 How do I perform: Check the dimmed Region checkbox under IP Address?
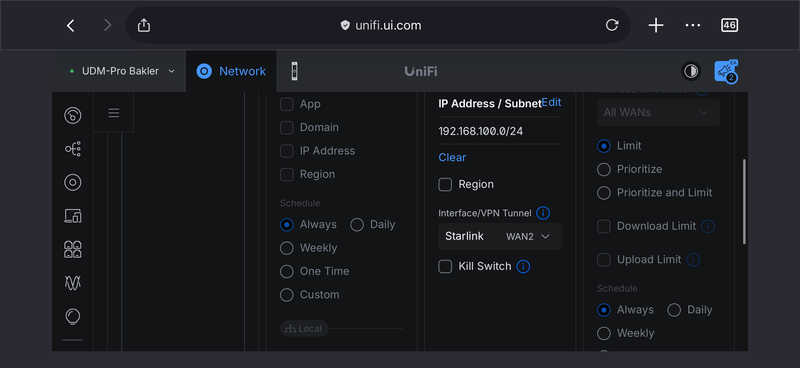point(287,175)
